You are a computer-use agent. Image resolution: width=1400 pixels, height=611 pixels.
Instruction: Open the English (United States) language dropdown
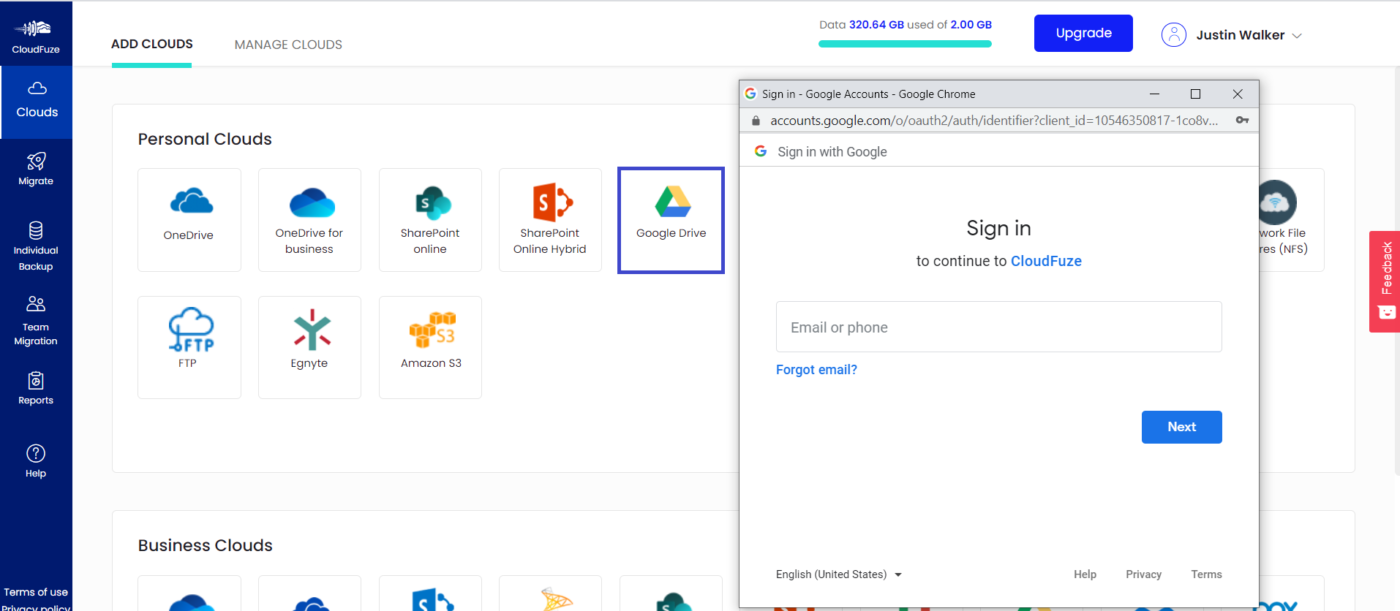pyautogui.click(x=838, y=575)
